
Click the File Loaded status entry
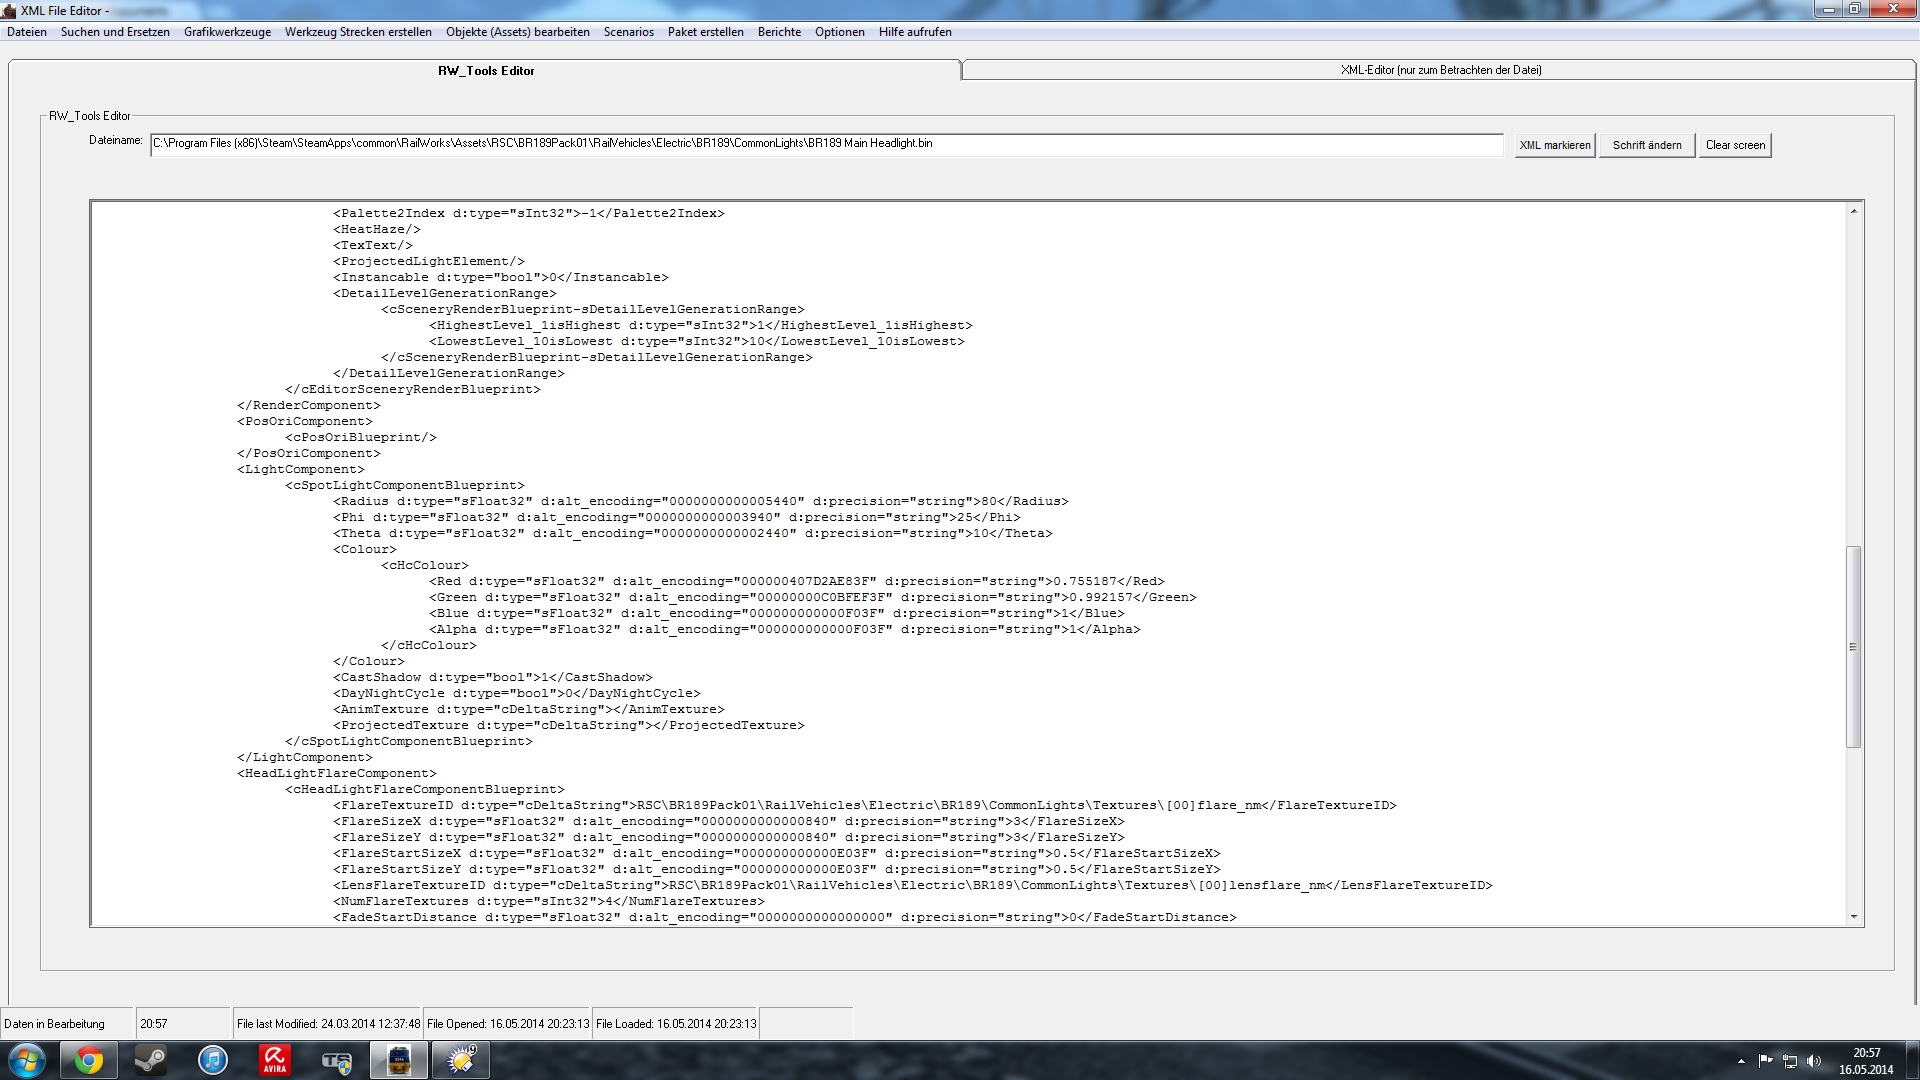click(x=676, y=1024)
